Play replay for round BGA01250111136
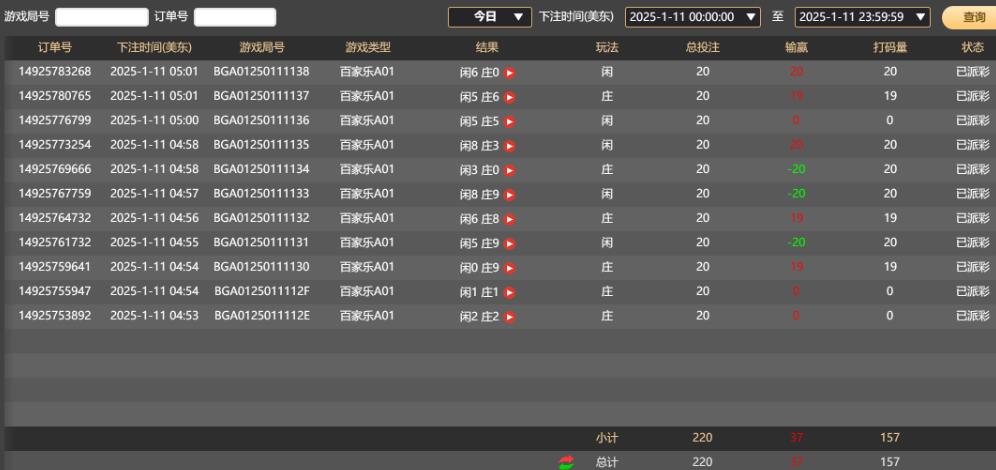 509,122
